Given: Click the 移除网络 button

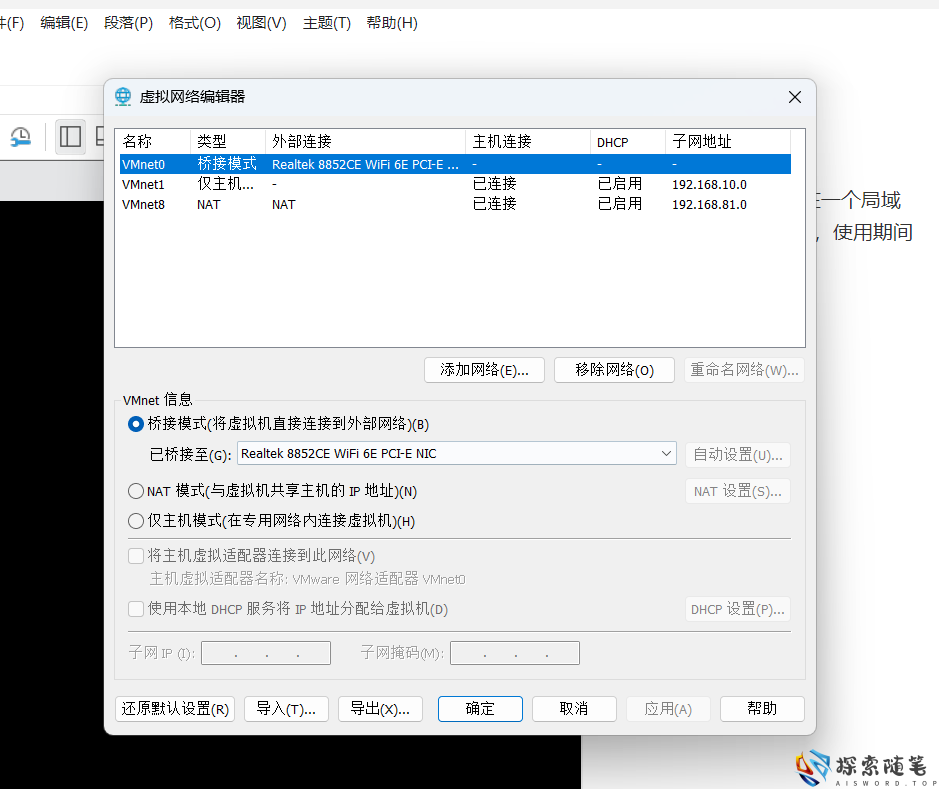Looking at the screenshot, I should click(x=614, y=369).
